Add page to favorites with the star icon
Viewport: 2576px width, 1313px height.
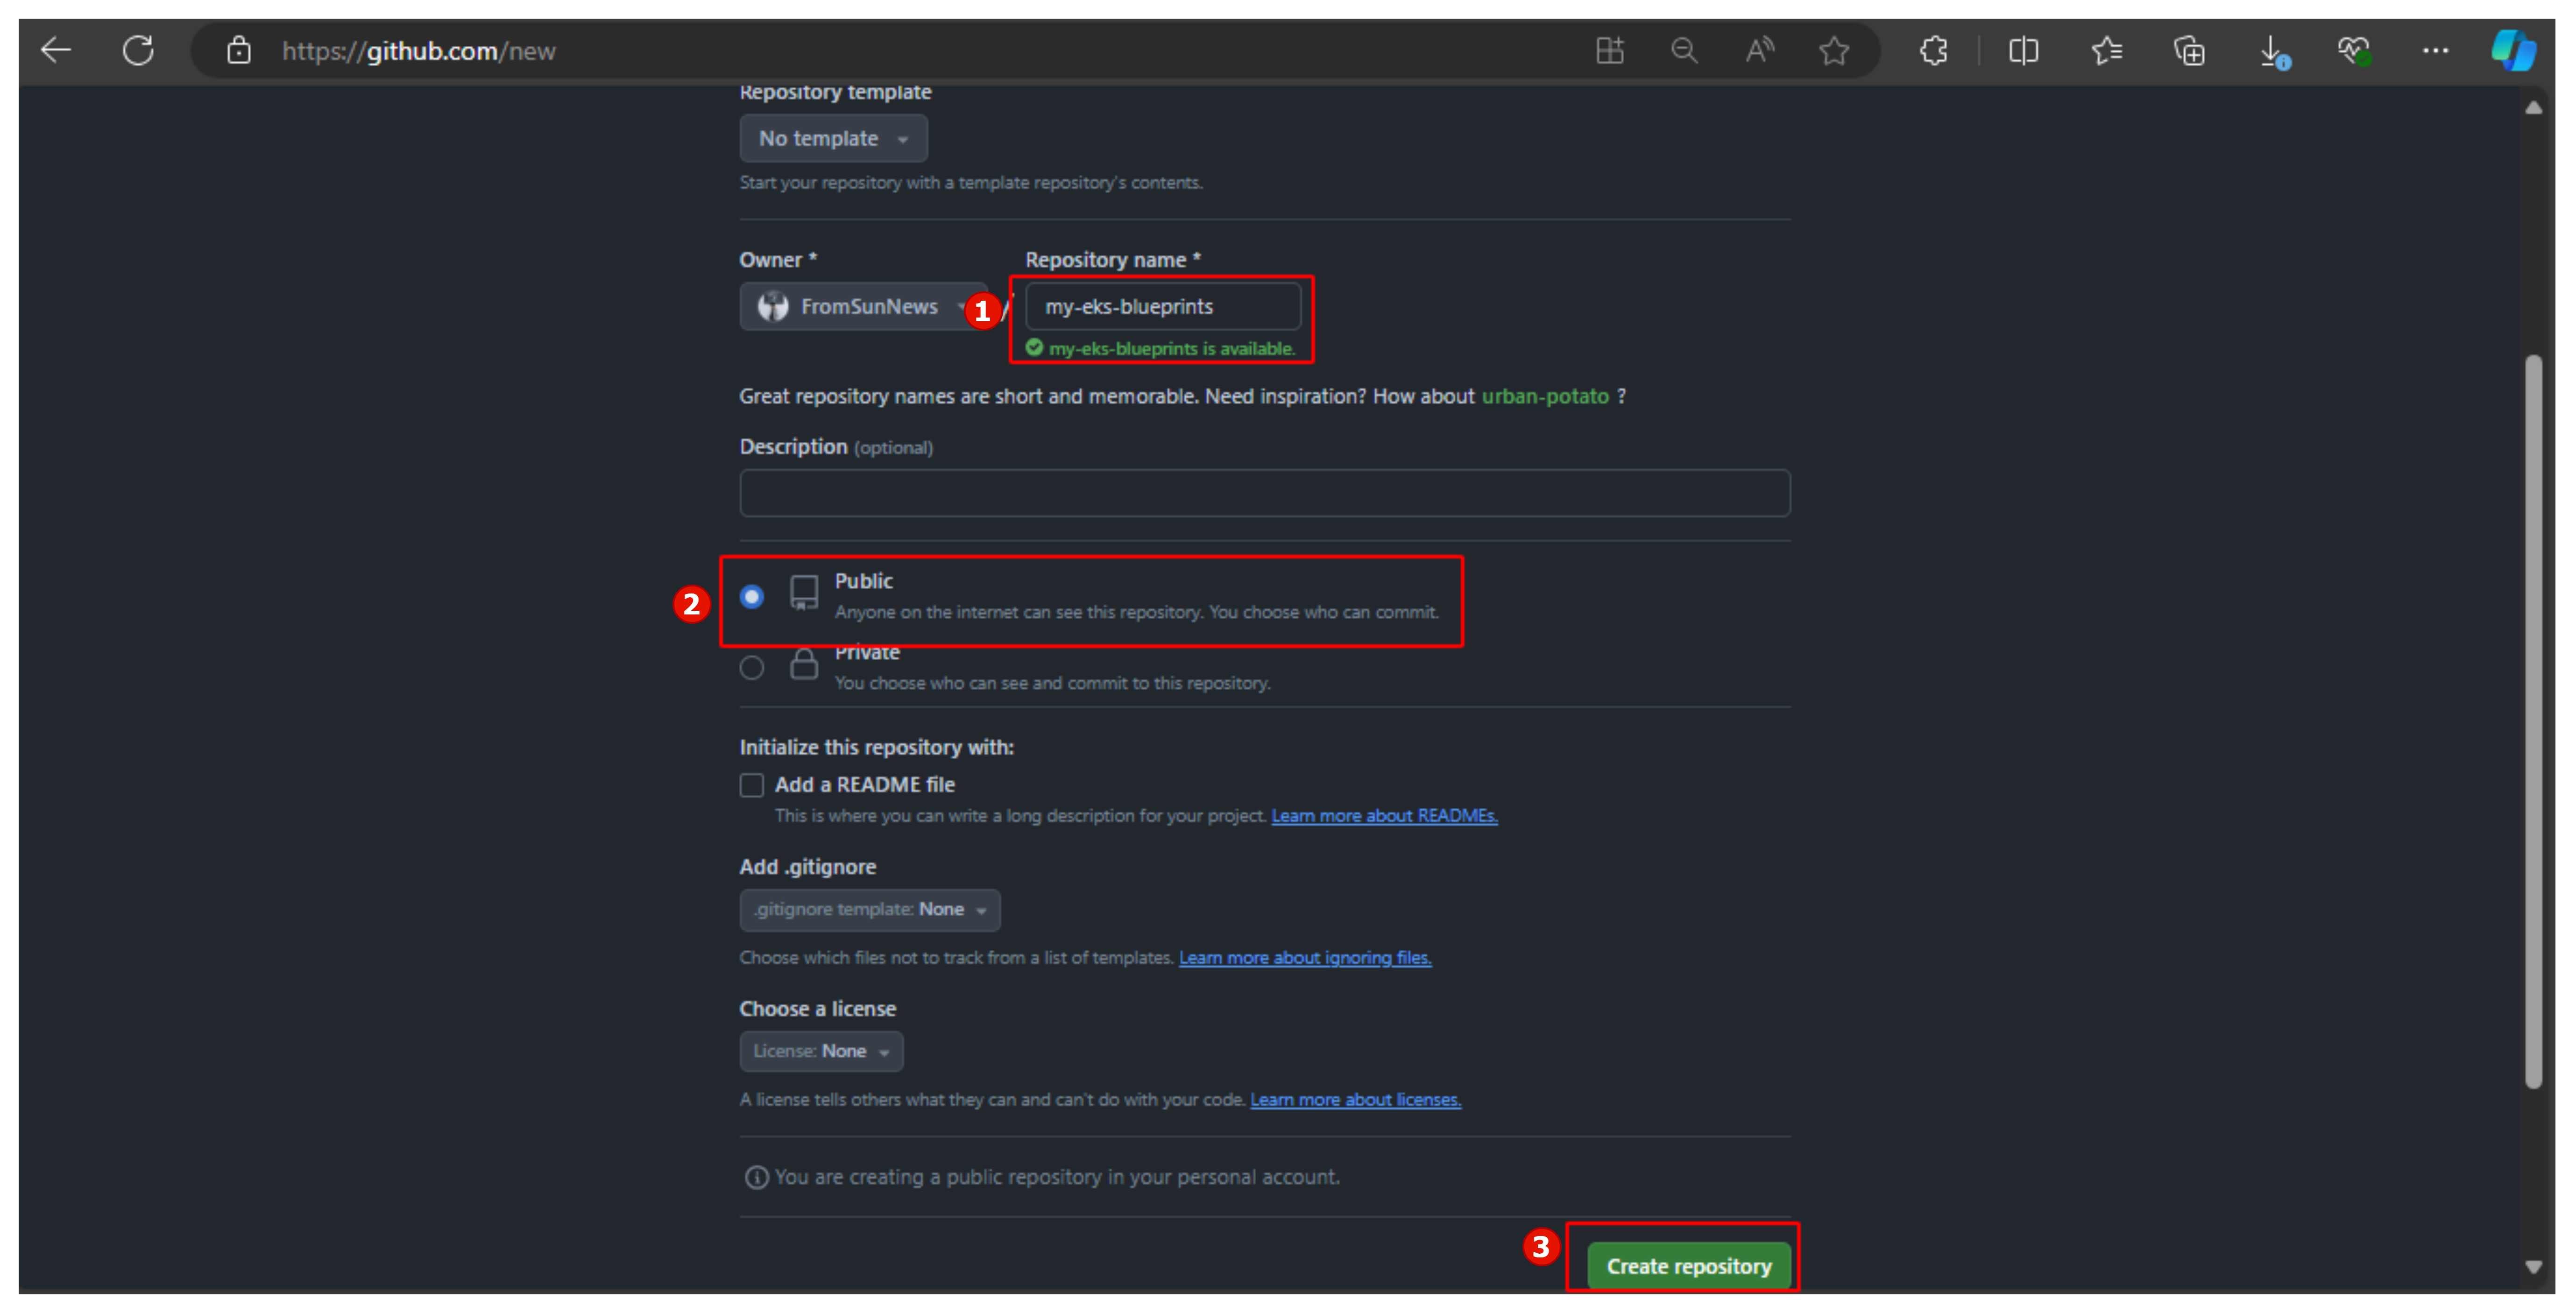point(1833,50)
